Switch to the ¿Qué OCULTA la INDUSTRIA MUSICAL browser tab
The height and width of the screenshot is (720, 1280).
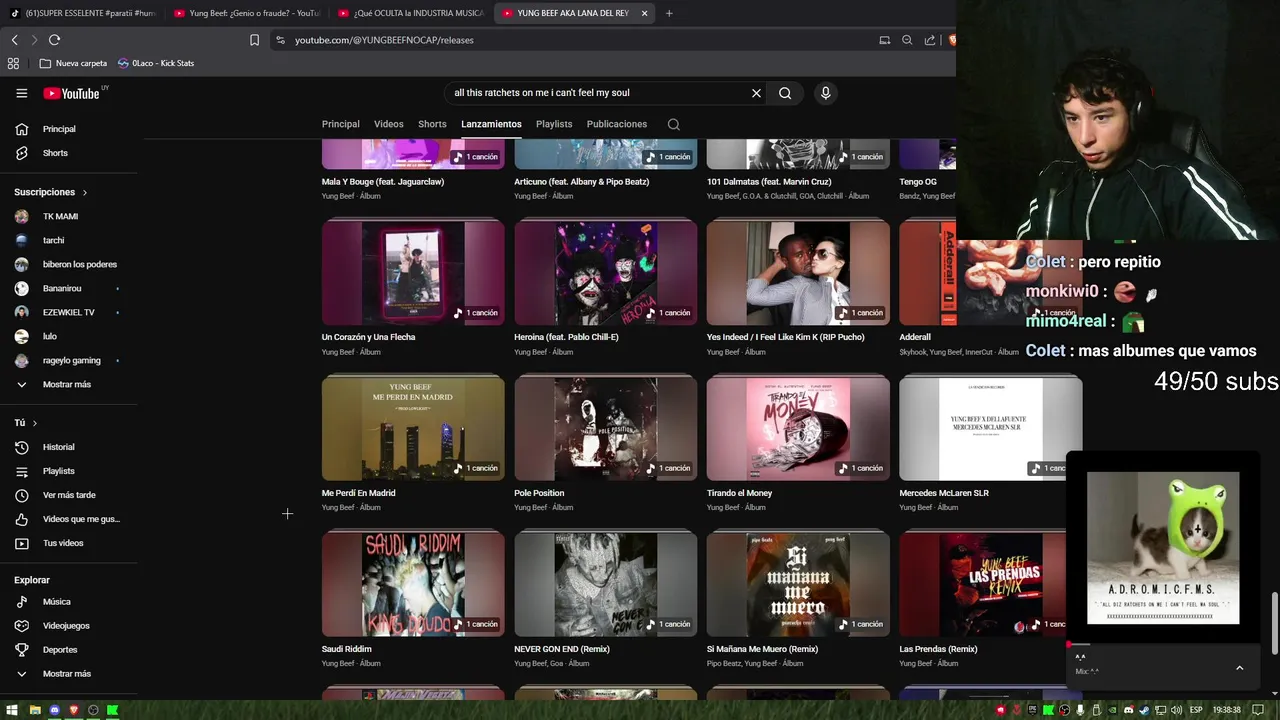click(x=410, y=13)
